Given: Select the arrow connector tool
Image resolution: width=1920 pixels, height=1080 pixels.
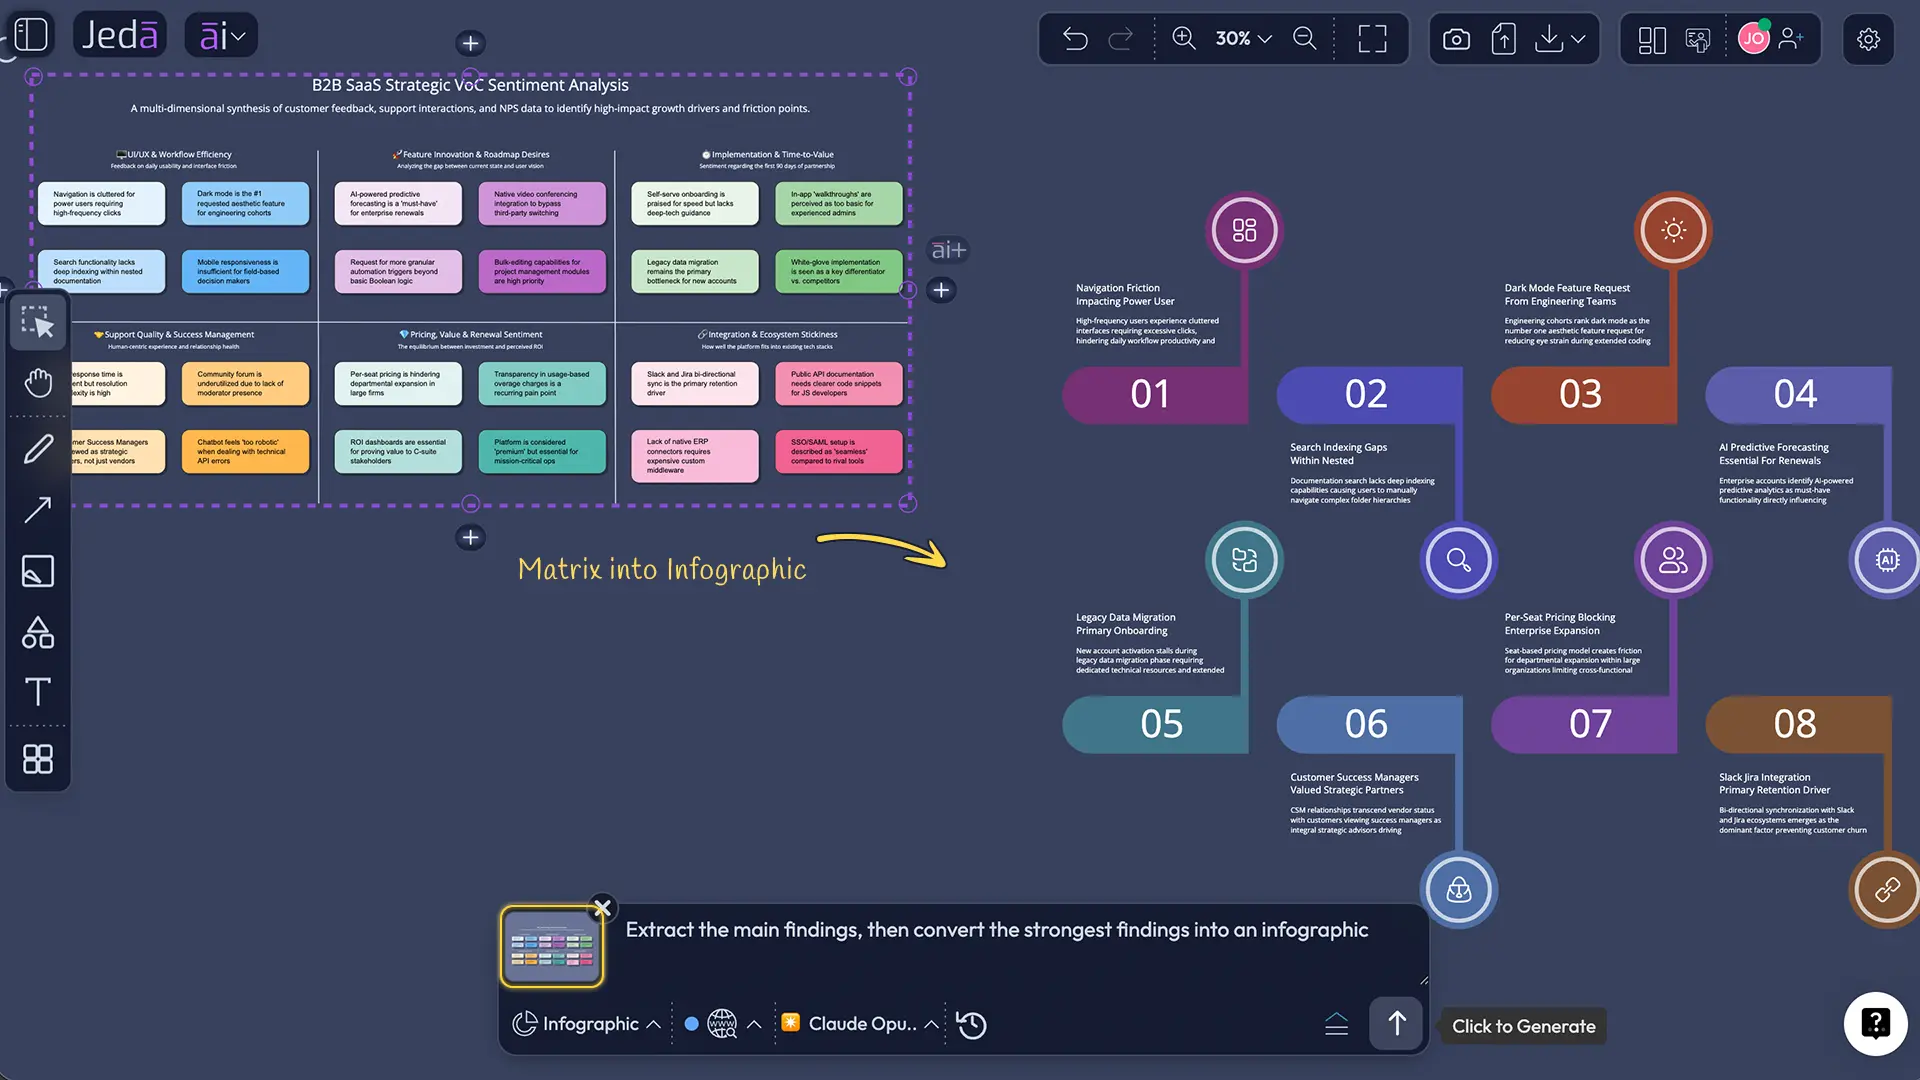Looking at the screenshot, I should 38,510.
